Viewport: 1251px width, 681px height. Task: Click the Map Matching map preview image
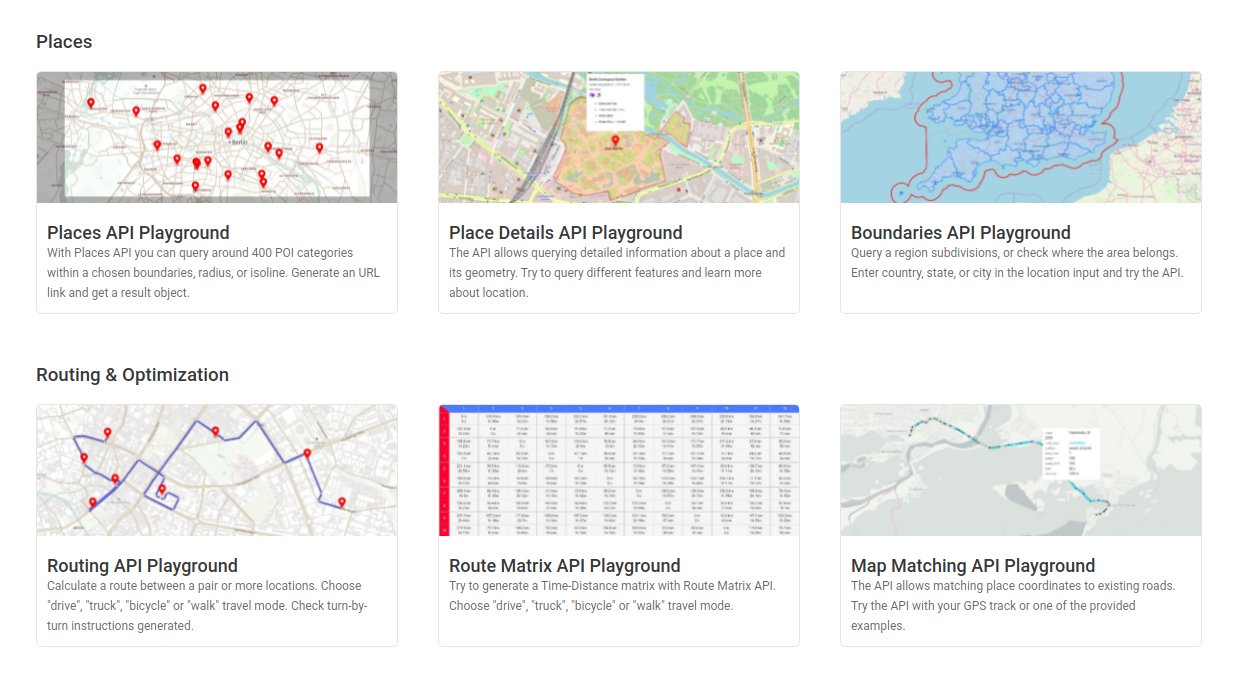point(1020,470)
